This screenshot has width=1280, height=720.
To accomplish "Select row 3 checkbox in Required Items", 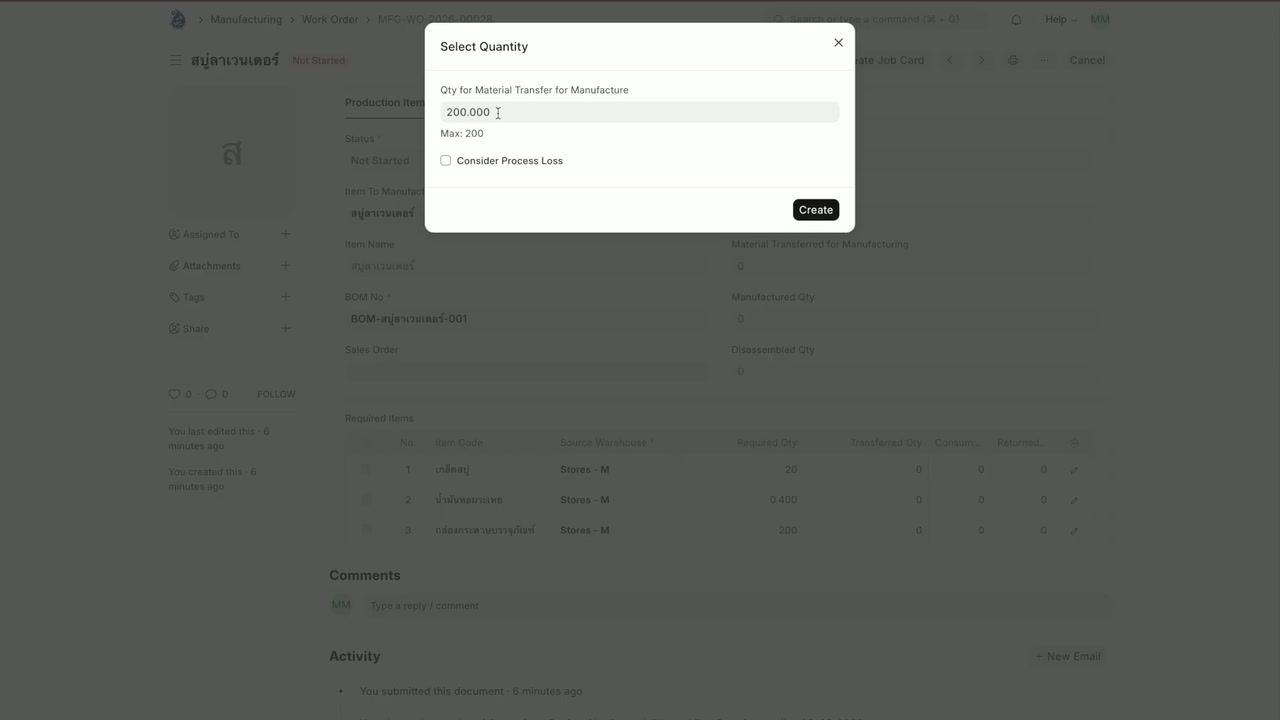I will click(x=366, y=530).
